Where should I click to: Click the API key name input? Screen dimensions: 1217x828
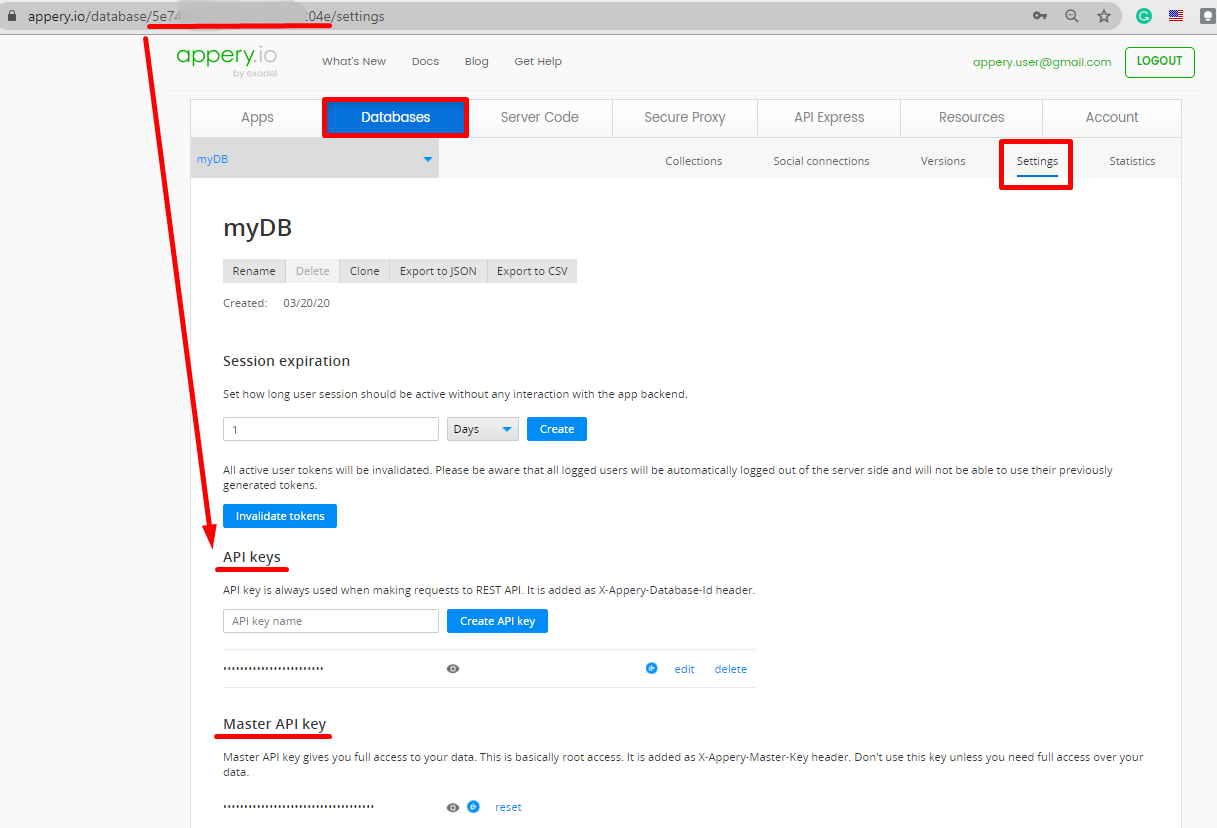(x=331, y=621)
